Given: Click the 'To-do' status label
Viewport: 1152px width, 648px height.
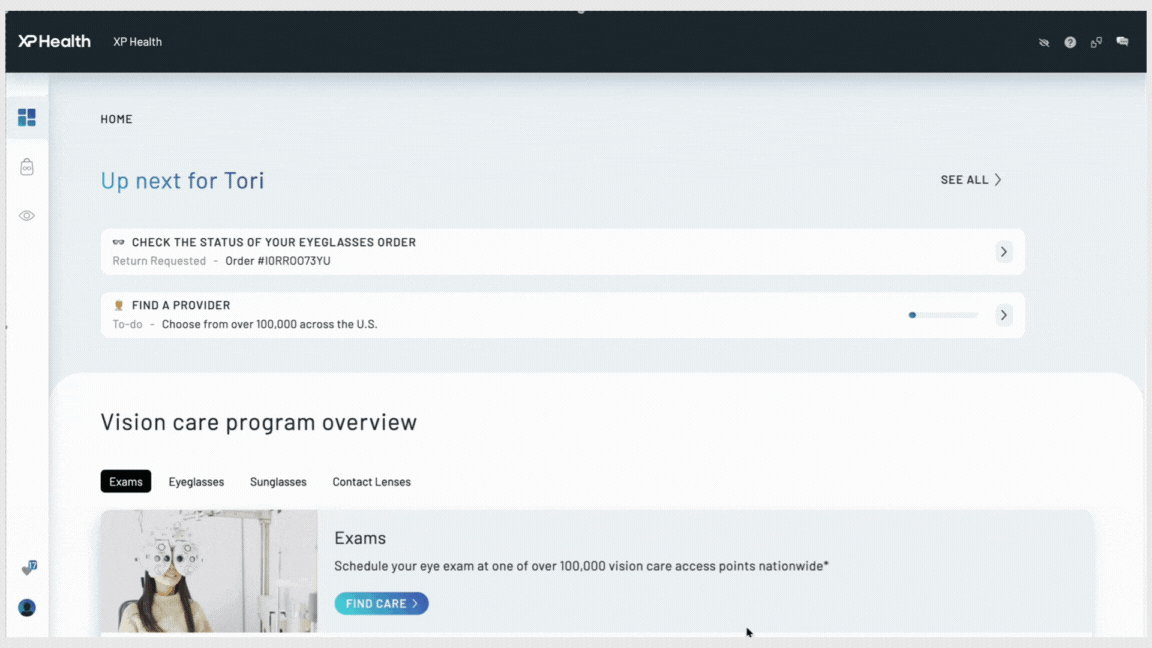Looking at the screenshot, I should tap(127, 324).
